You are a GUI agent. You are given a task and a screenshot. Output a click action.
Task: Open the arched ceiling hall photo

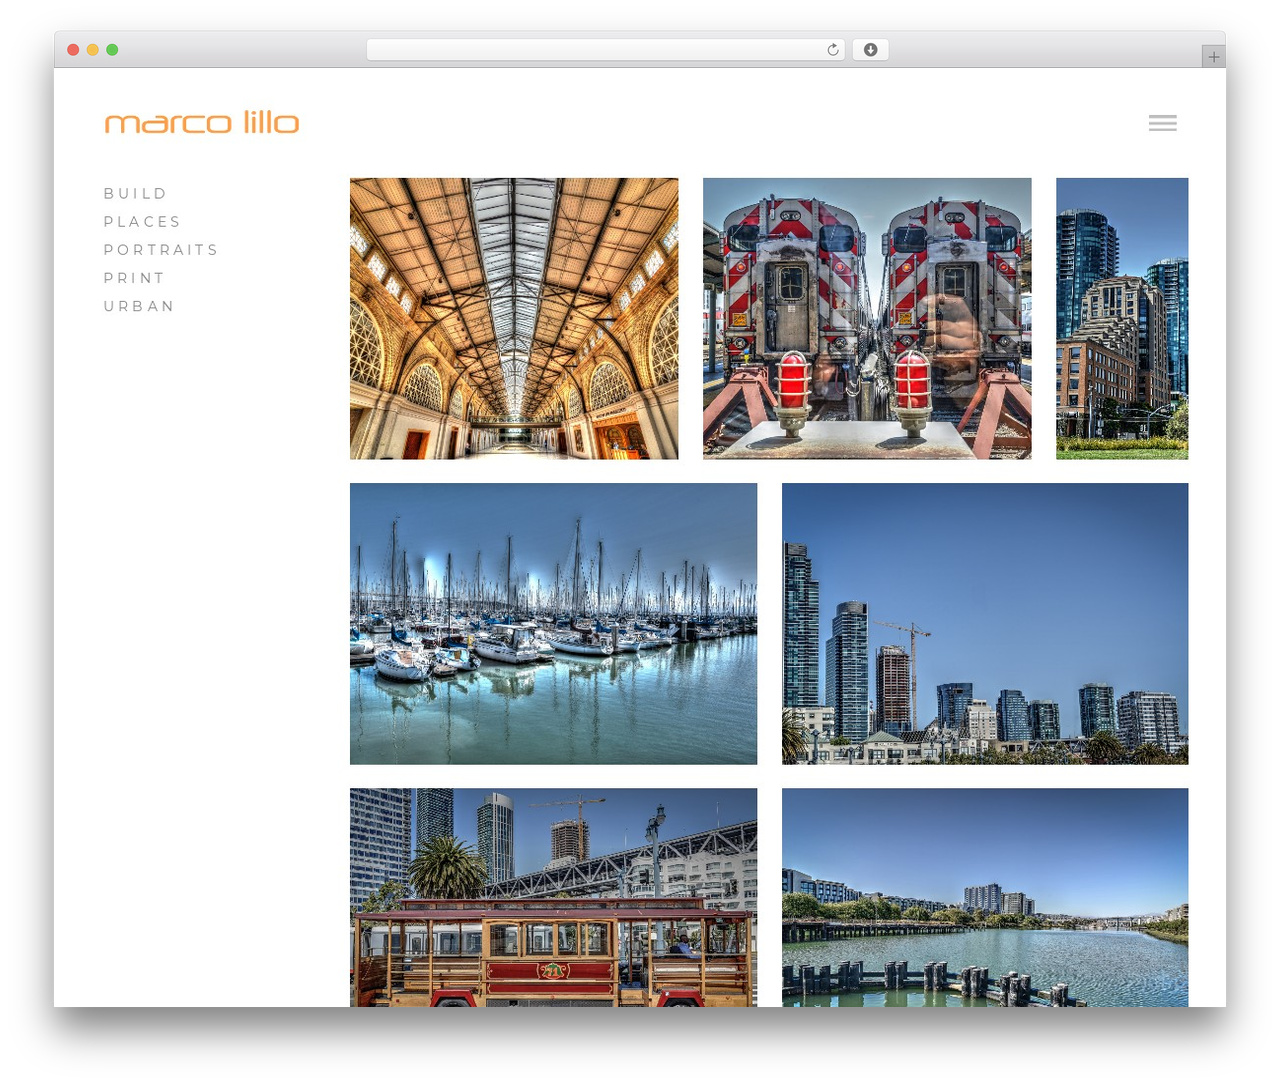pyautogui.click(x=514, y=319)
